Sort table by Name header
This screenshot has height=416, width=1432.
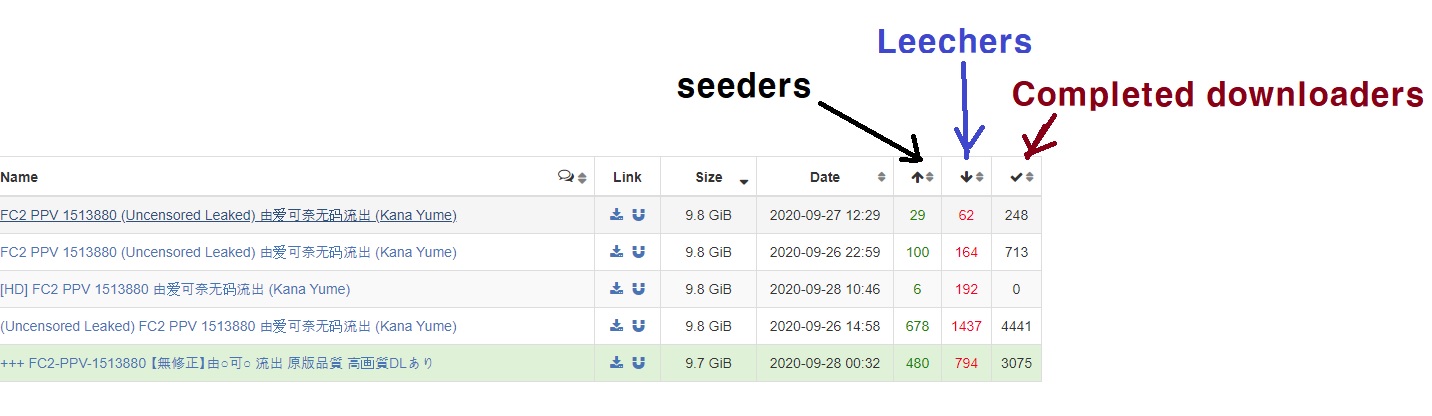pos(19,177)
